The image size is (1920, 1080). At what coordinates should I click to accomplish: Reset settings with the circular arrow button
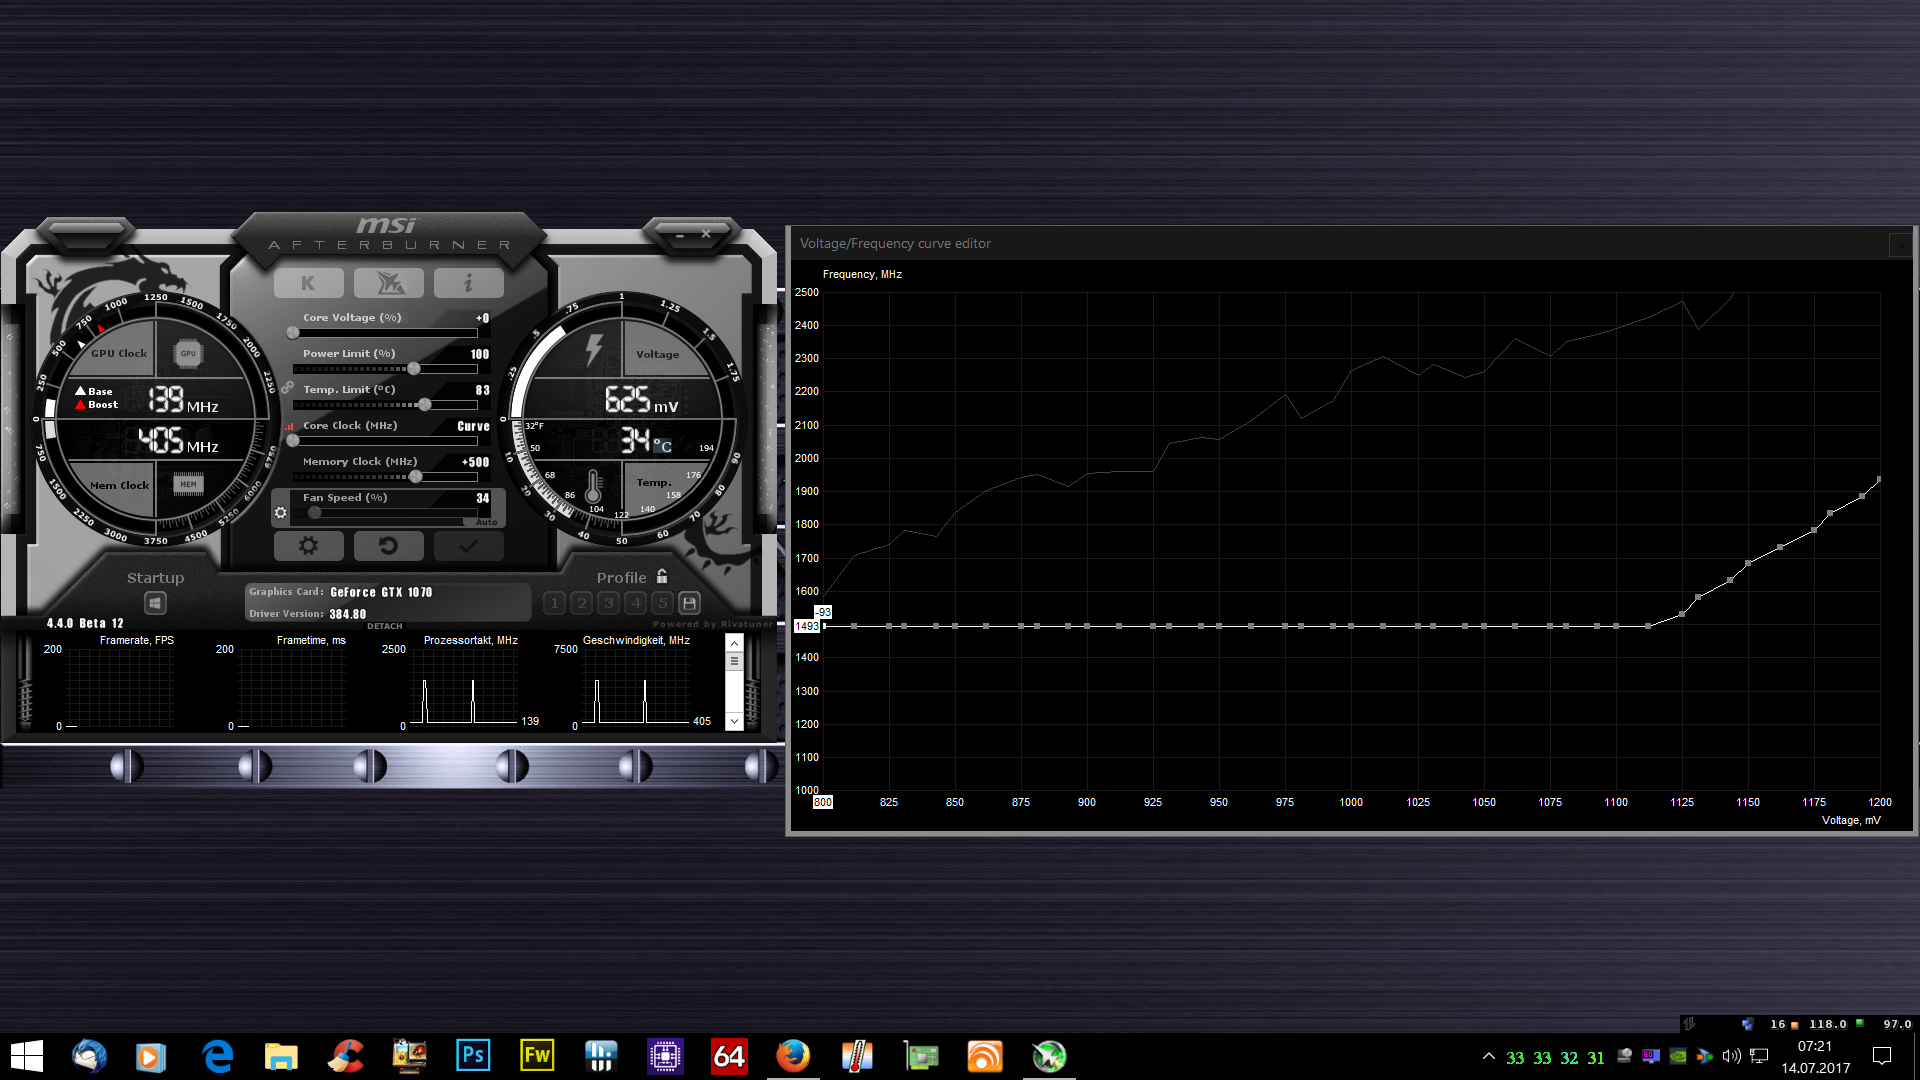pyautogui.click(x=389, y=546)
